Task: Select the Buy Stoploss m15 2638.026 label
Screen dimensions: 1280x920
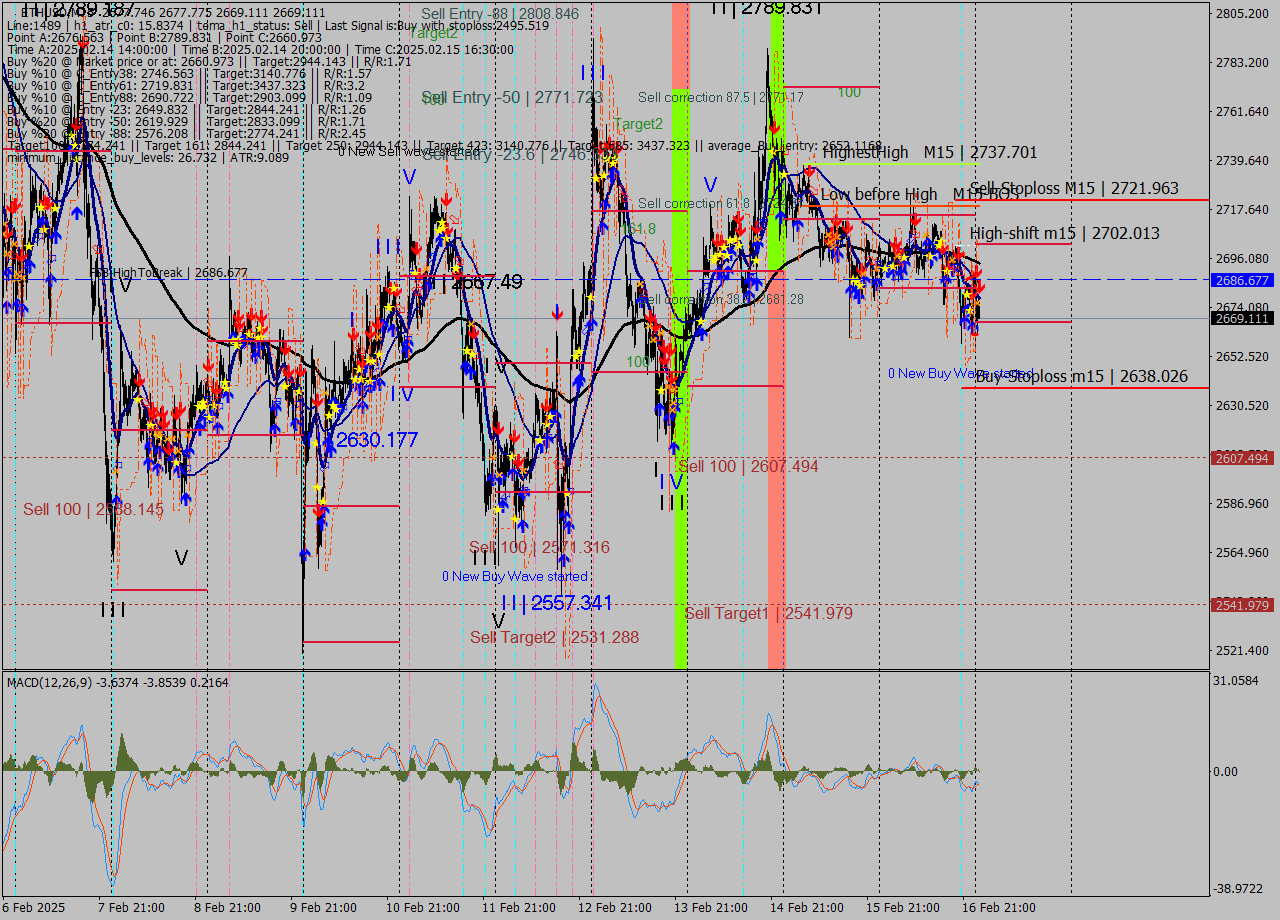Action: click(1081, 376)
